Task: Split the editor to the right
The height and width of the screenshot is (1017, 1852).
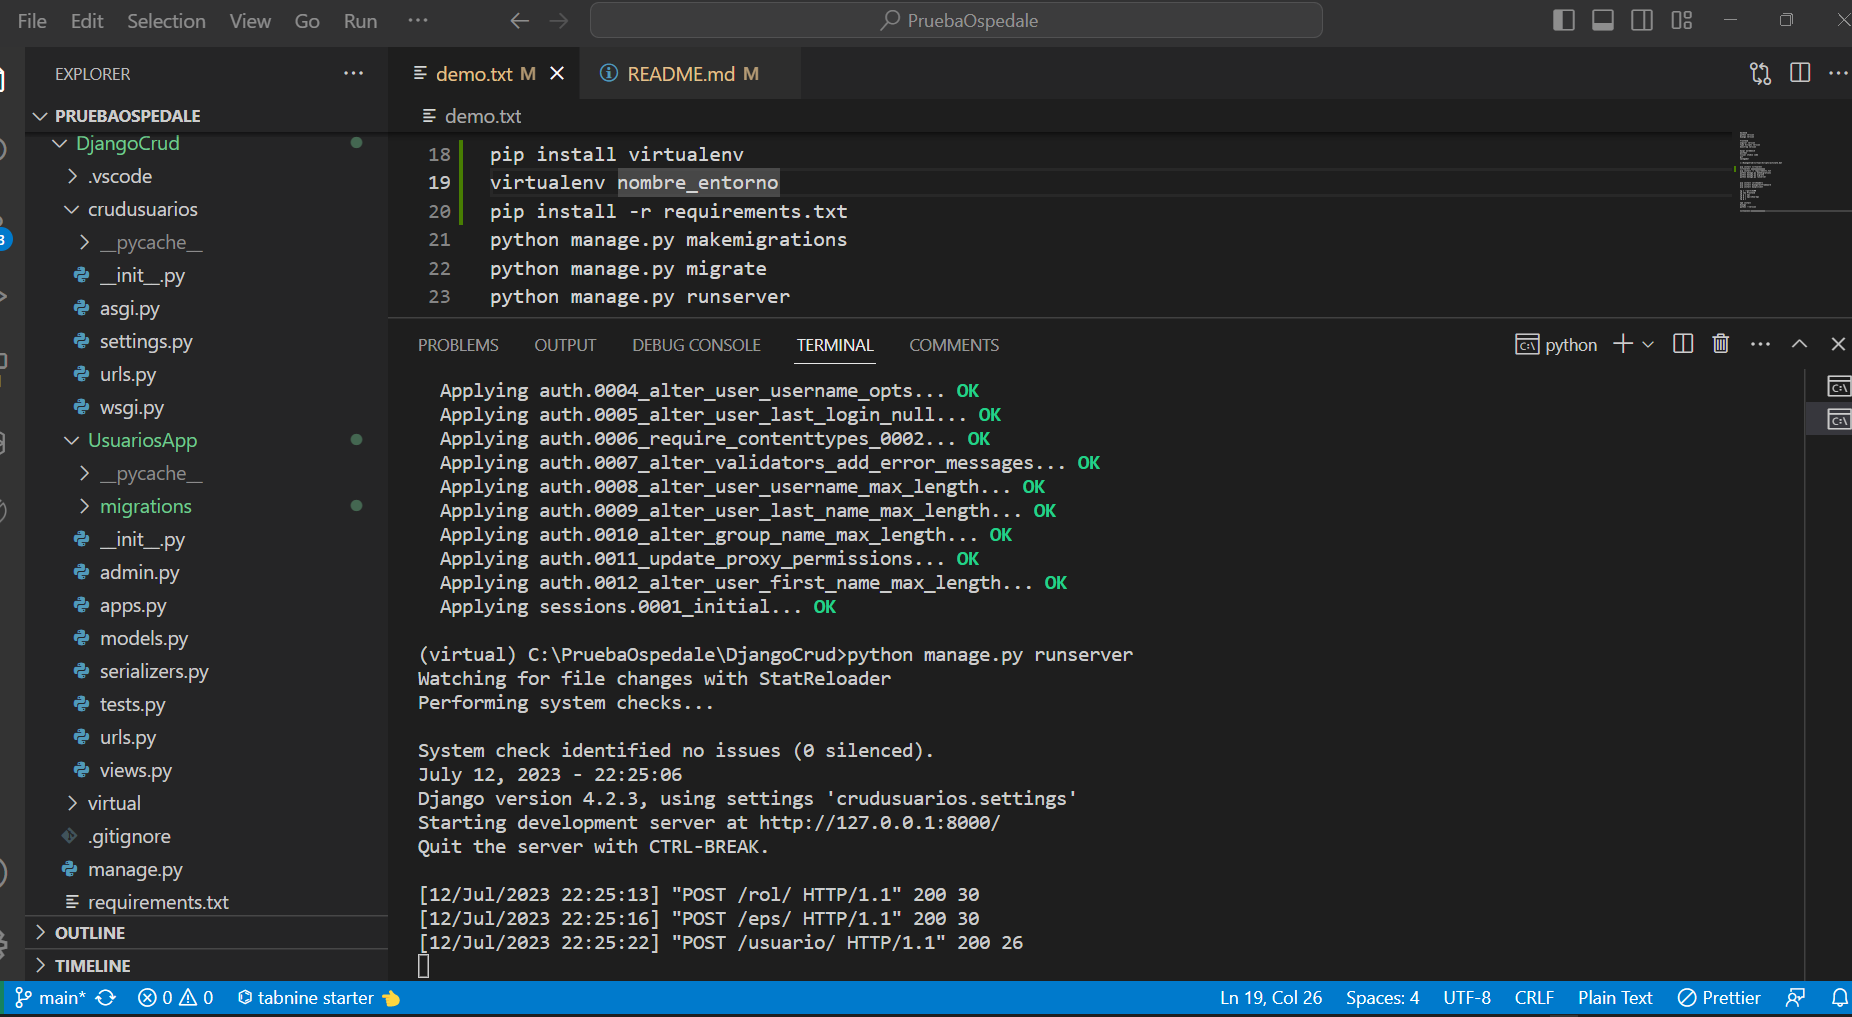Action: tap(1800, 73)
